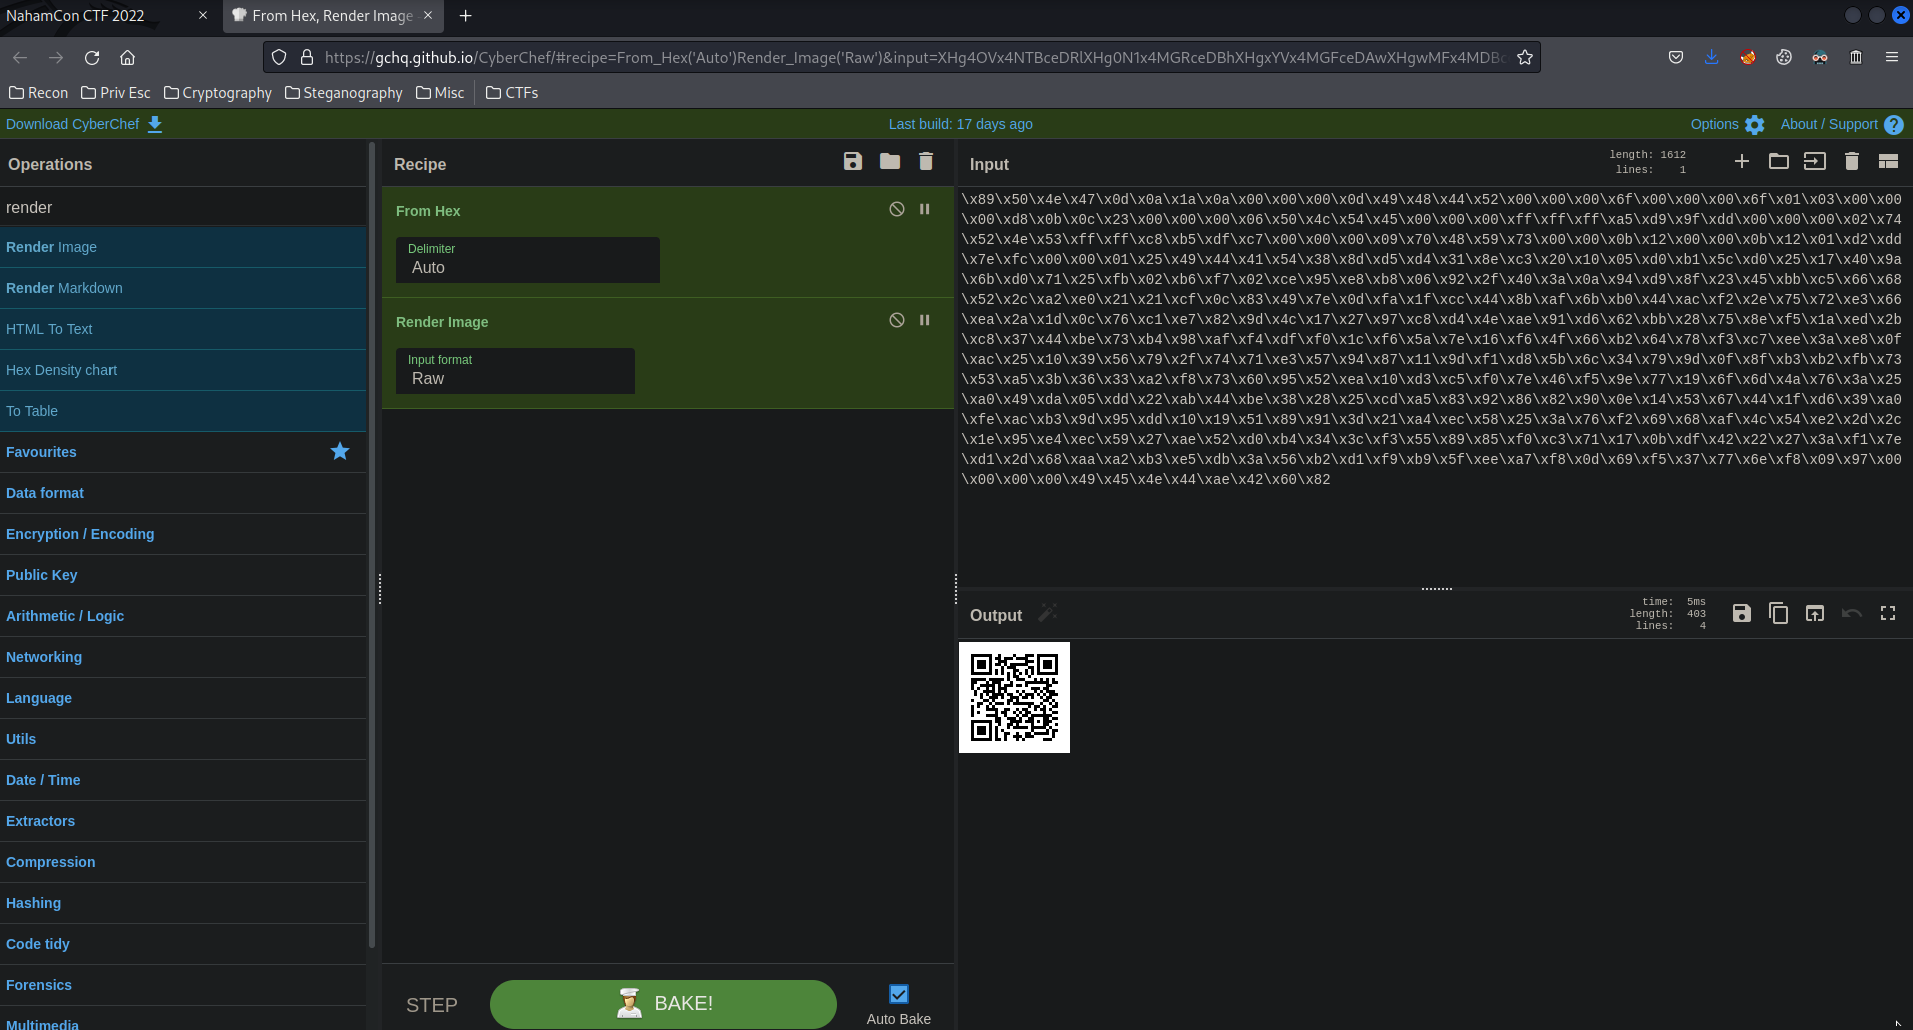This screenshot has height=1030, width=1913.
Task: Clear the recipe with trash icon
Action: coord(926,161)
